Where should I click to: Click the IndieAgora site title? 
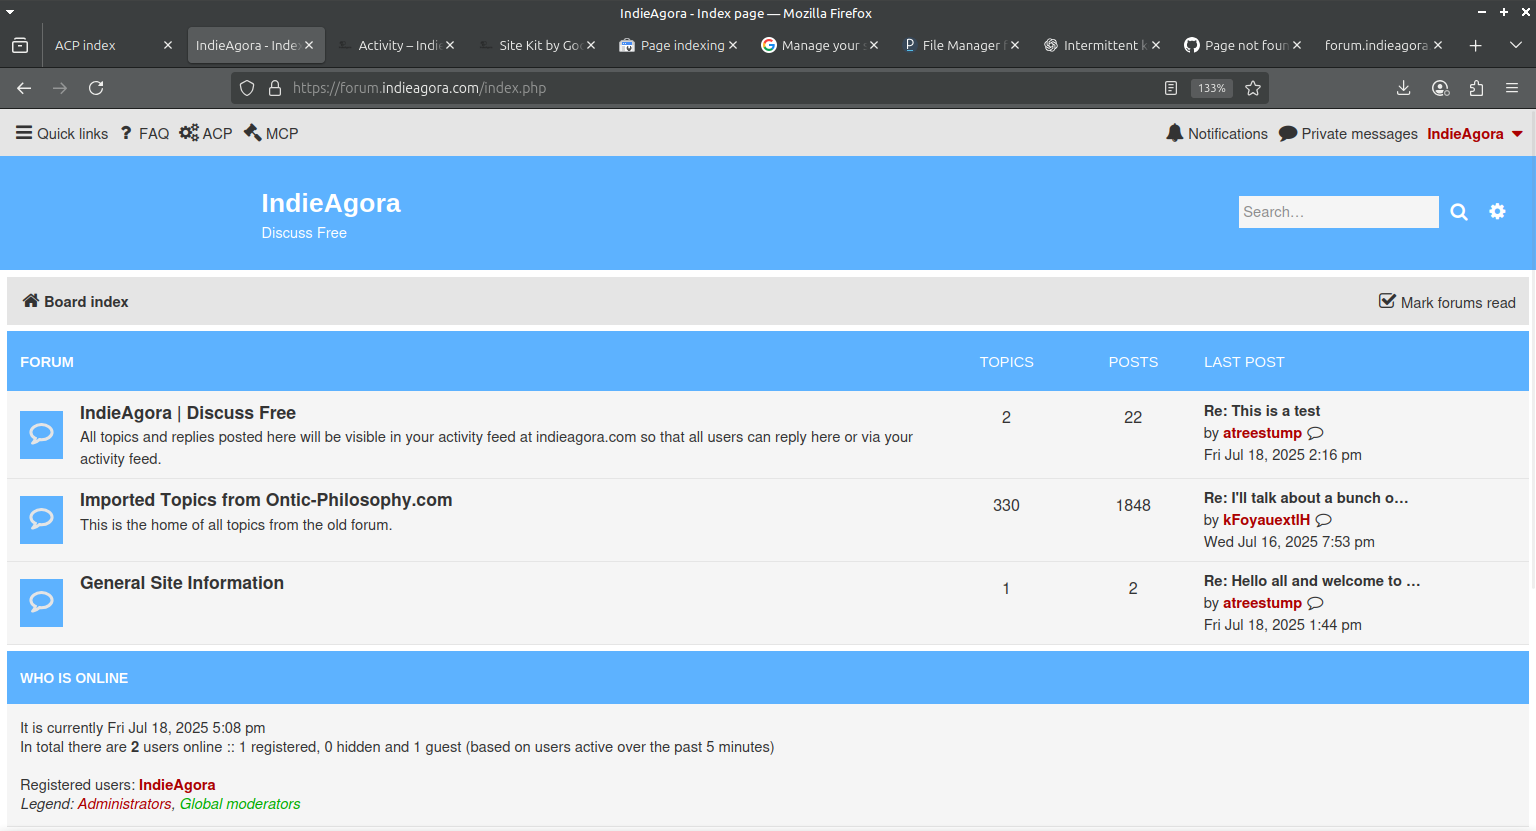coord(331,203)
